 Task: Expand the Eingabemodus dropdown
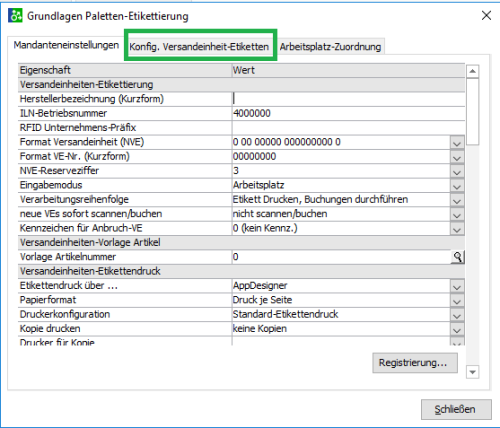[457, 185]
